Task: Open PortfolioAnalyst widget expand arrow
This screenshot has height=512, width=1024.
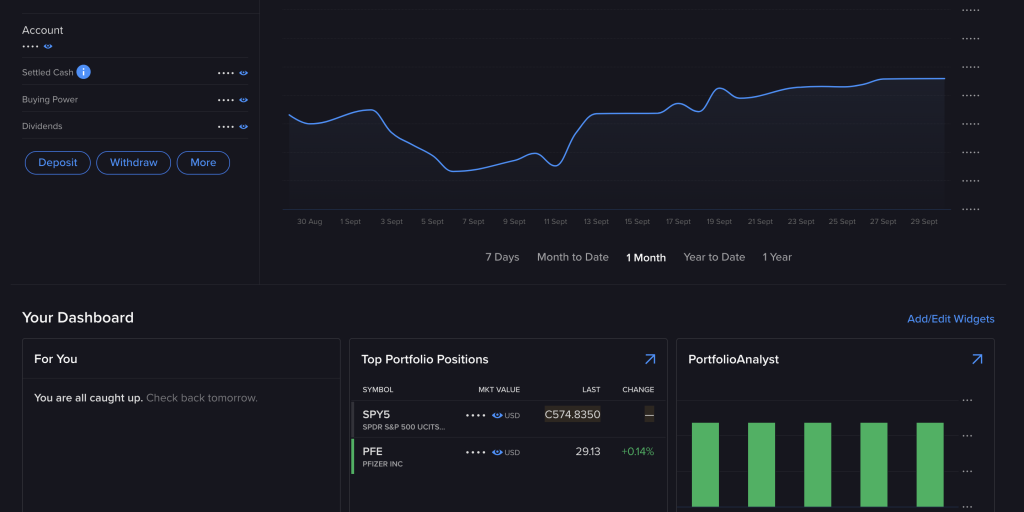Action: point(977,359)
